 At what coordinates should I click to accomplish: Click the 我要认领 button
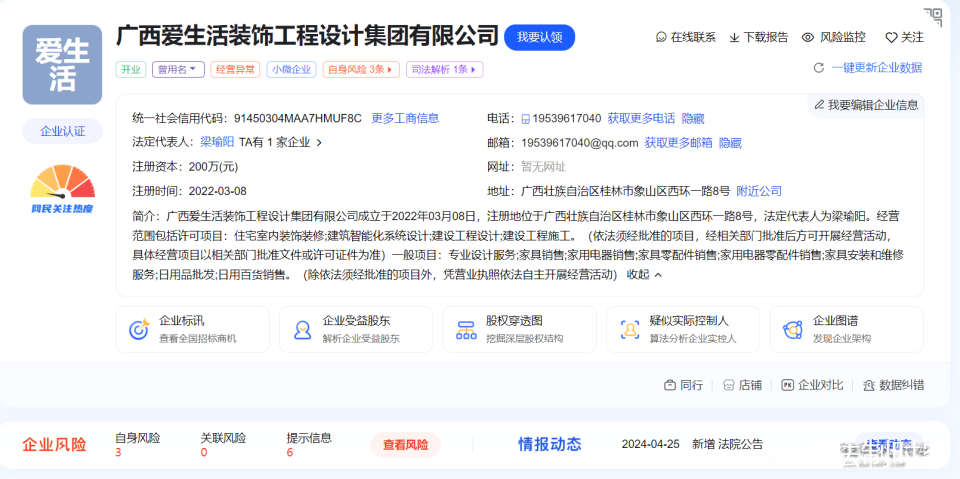pyautogui.click(x=539, y=37)
